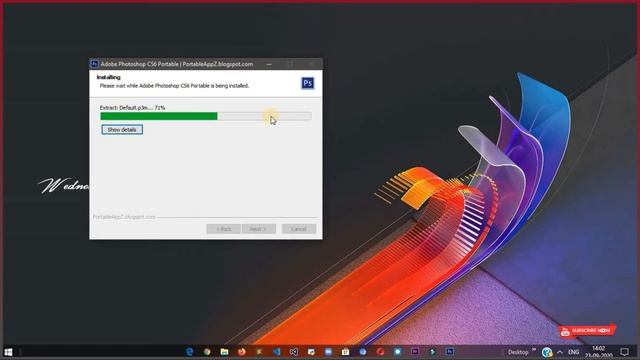Open Visual Studio purple icon in taskbar
The height and width of the screenshot is (360, 640).
coord(293,352)
